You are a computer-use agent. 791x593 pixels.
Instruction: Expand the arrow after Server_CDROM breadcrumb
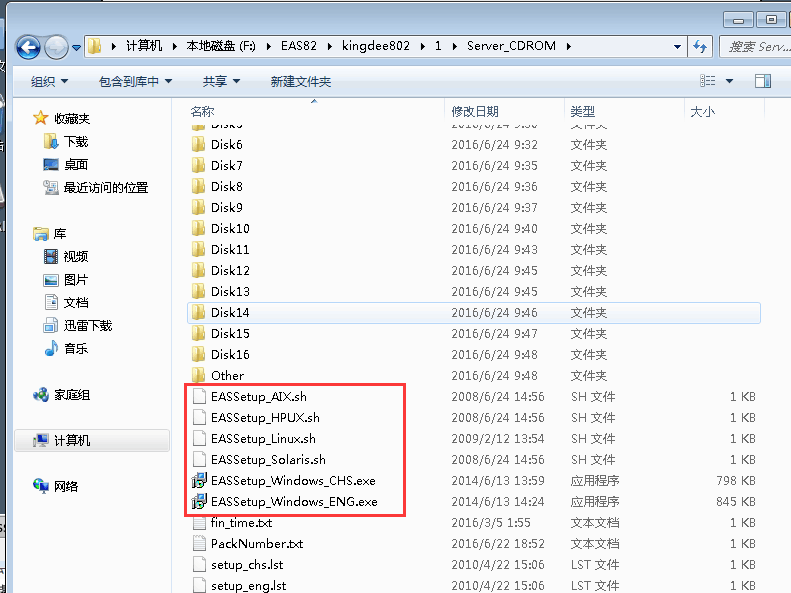pyautogui.click(x=569, y=46)
